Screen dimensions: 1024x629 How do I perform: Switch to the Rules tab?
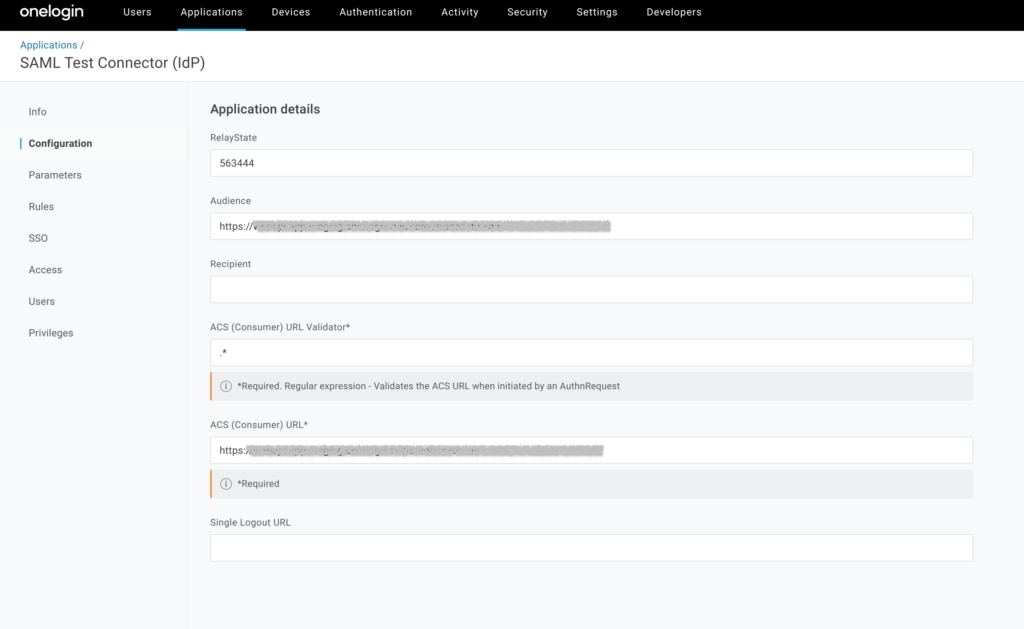click(41, 206)
